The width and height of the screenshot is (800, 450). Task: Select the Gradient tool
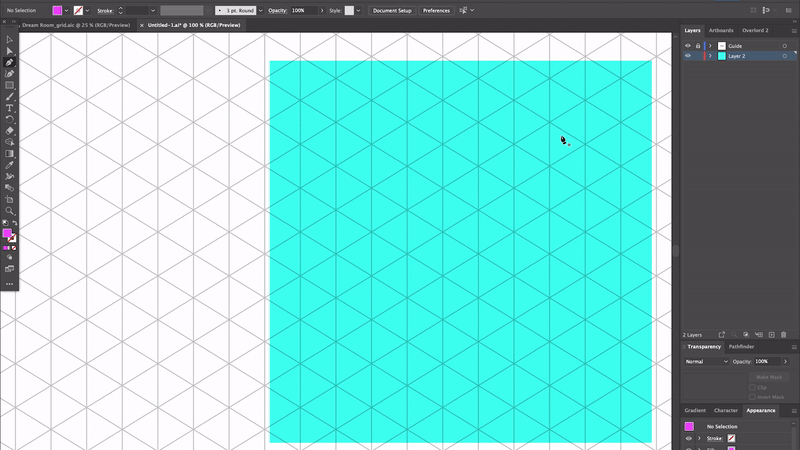click(9, 154)
